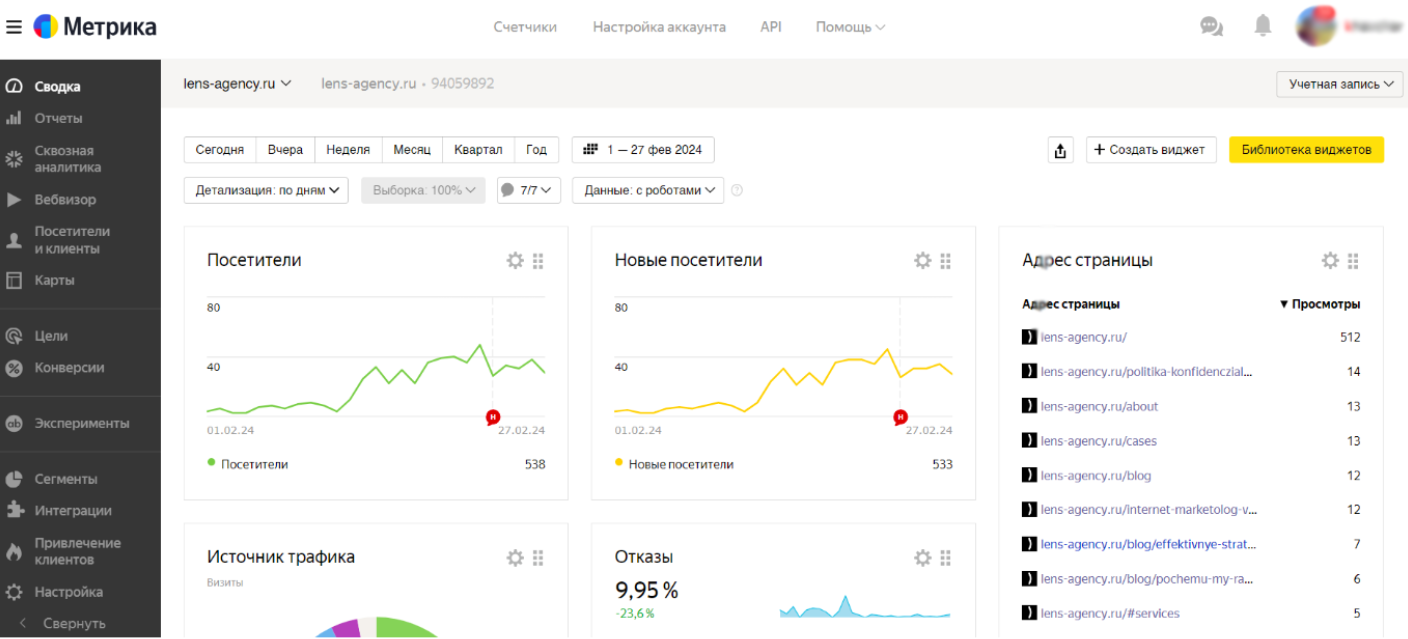Open the hamburger main menu
1408x639 pixels.
click(14, 27)
